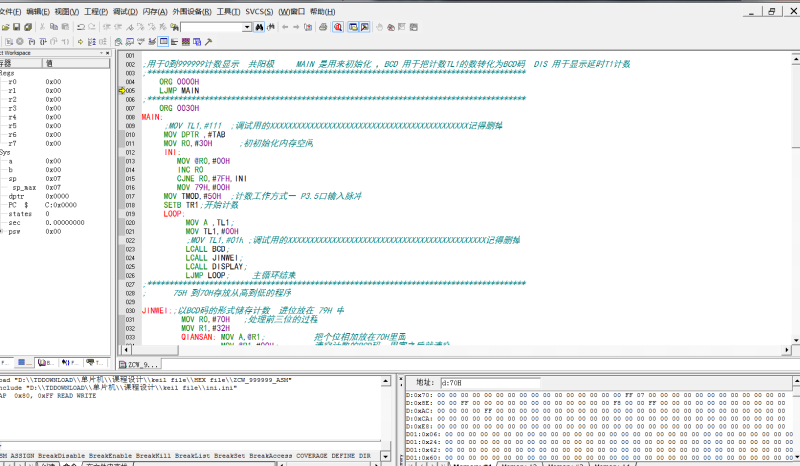Image resolution: width=800 pixels, height=466 pixels.
Task: Open the Toolbox with the hammer icon
Action: click(208, 42)
